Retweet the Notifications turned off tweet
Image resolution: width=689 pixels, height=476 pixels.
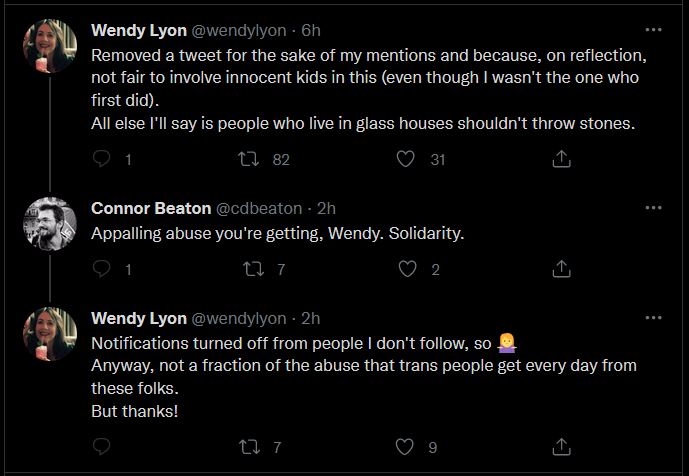(253, 447)
